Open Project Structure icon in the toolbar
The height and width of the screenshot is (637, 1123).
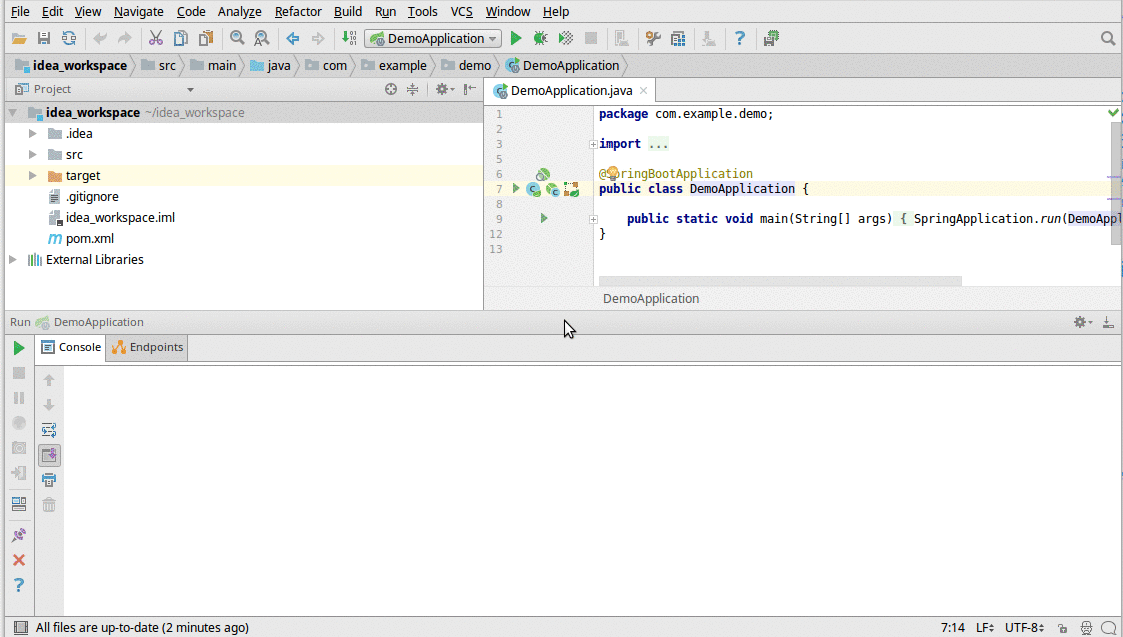click(x=678, y=39)
